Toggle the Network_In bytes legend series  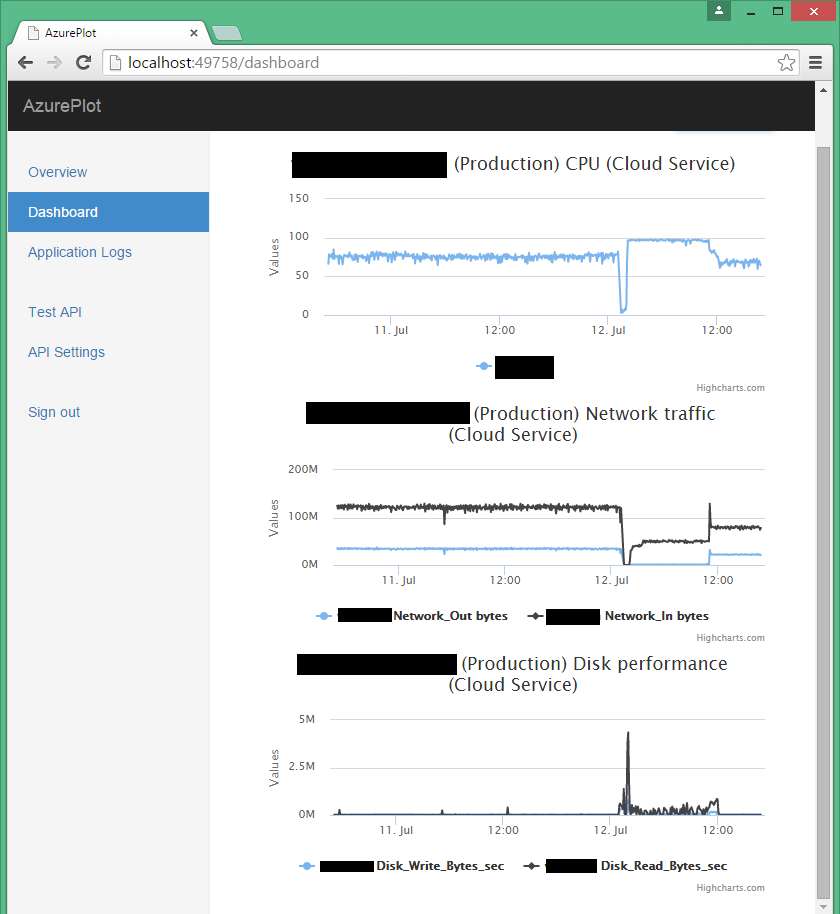[655, 616]
